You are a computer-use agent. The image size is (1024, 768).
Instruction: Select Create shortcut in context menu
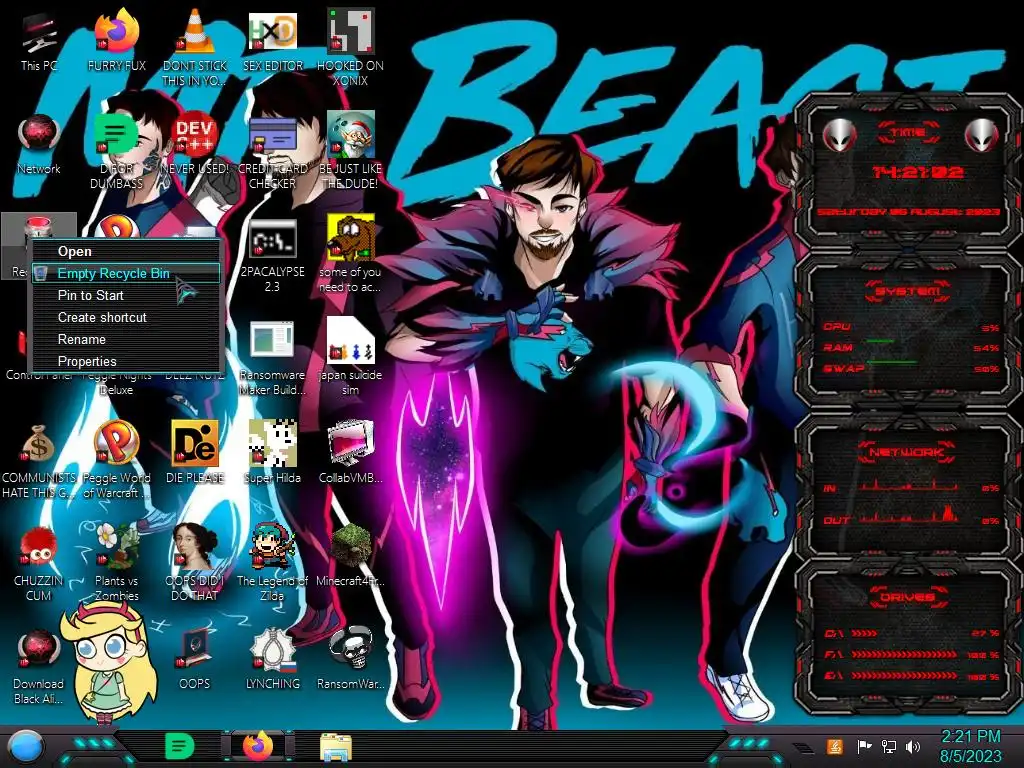coord(126,317)
